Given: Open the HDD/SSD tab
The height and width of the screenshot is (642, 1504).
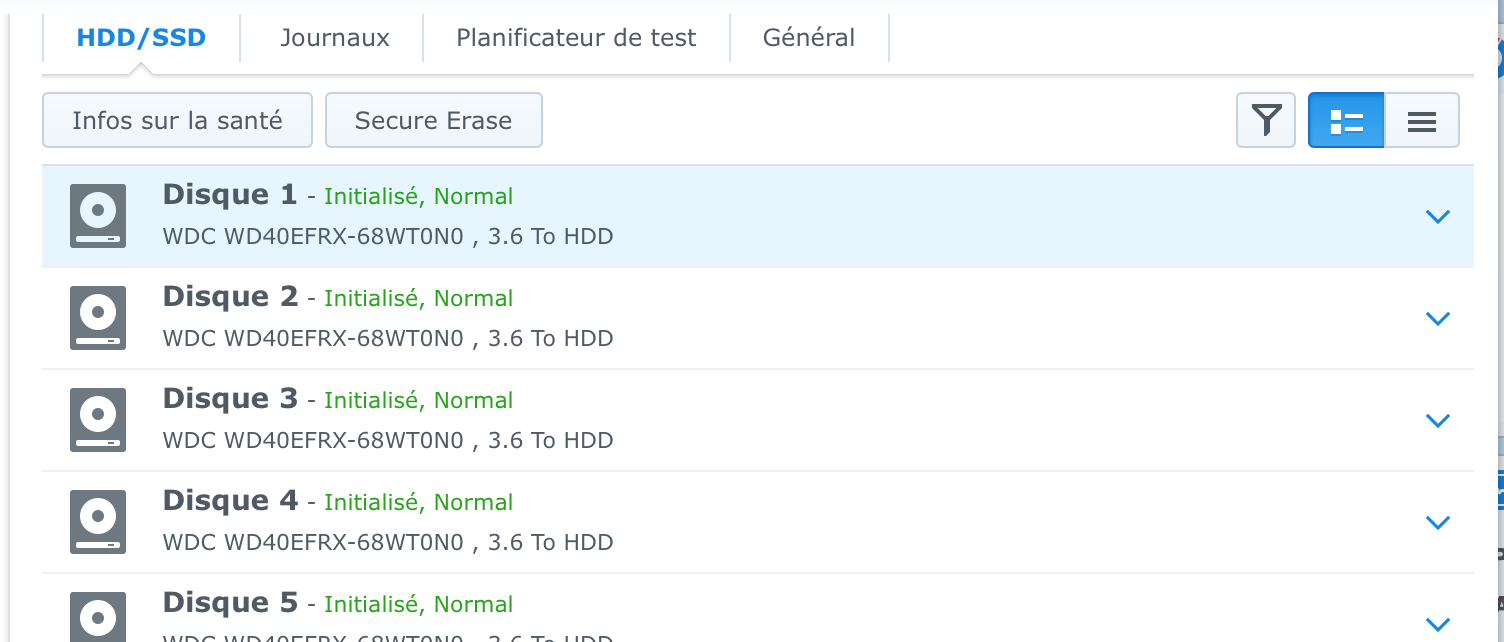Looking at the screenshot, I should [x=141, y=39].
